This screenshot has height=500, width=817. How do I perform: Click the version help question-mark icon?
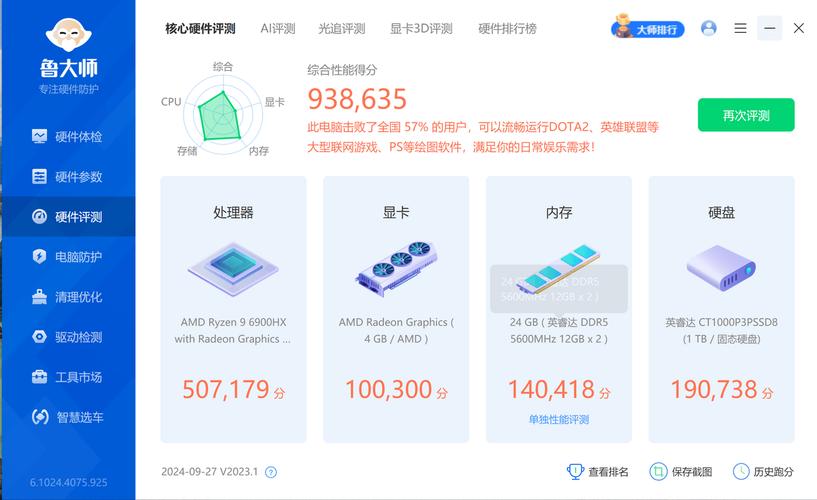(271, 472)
